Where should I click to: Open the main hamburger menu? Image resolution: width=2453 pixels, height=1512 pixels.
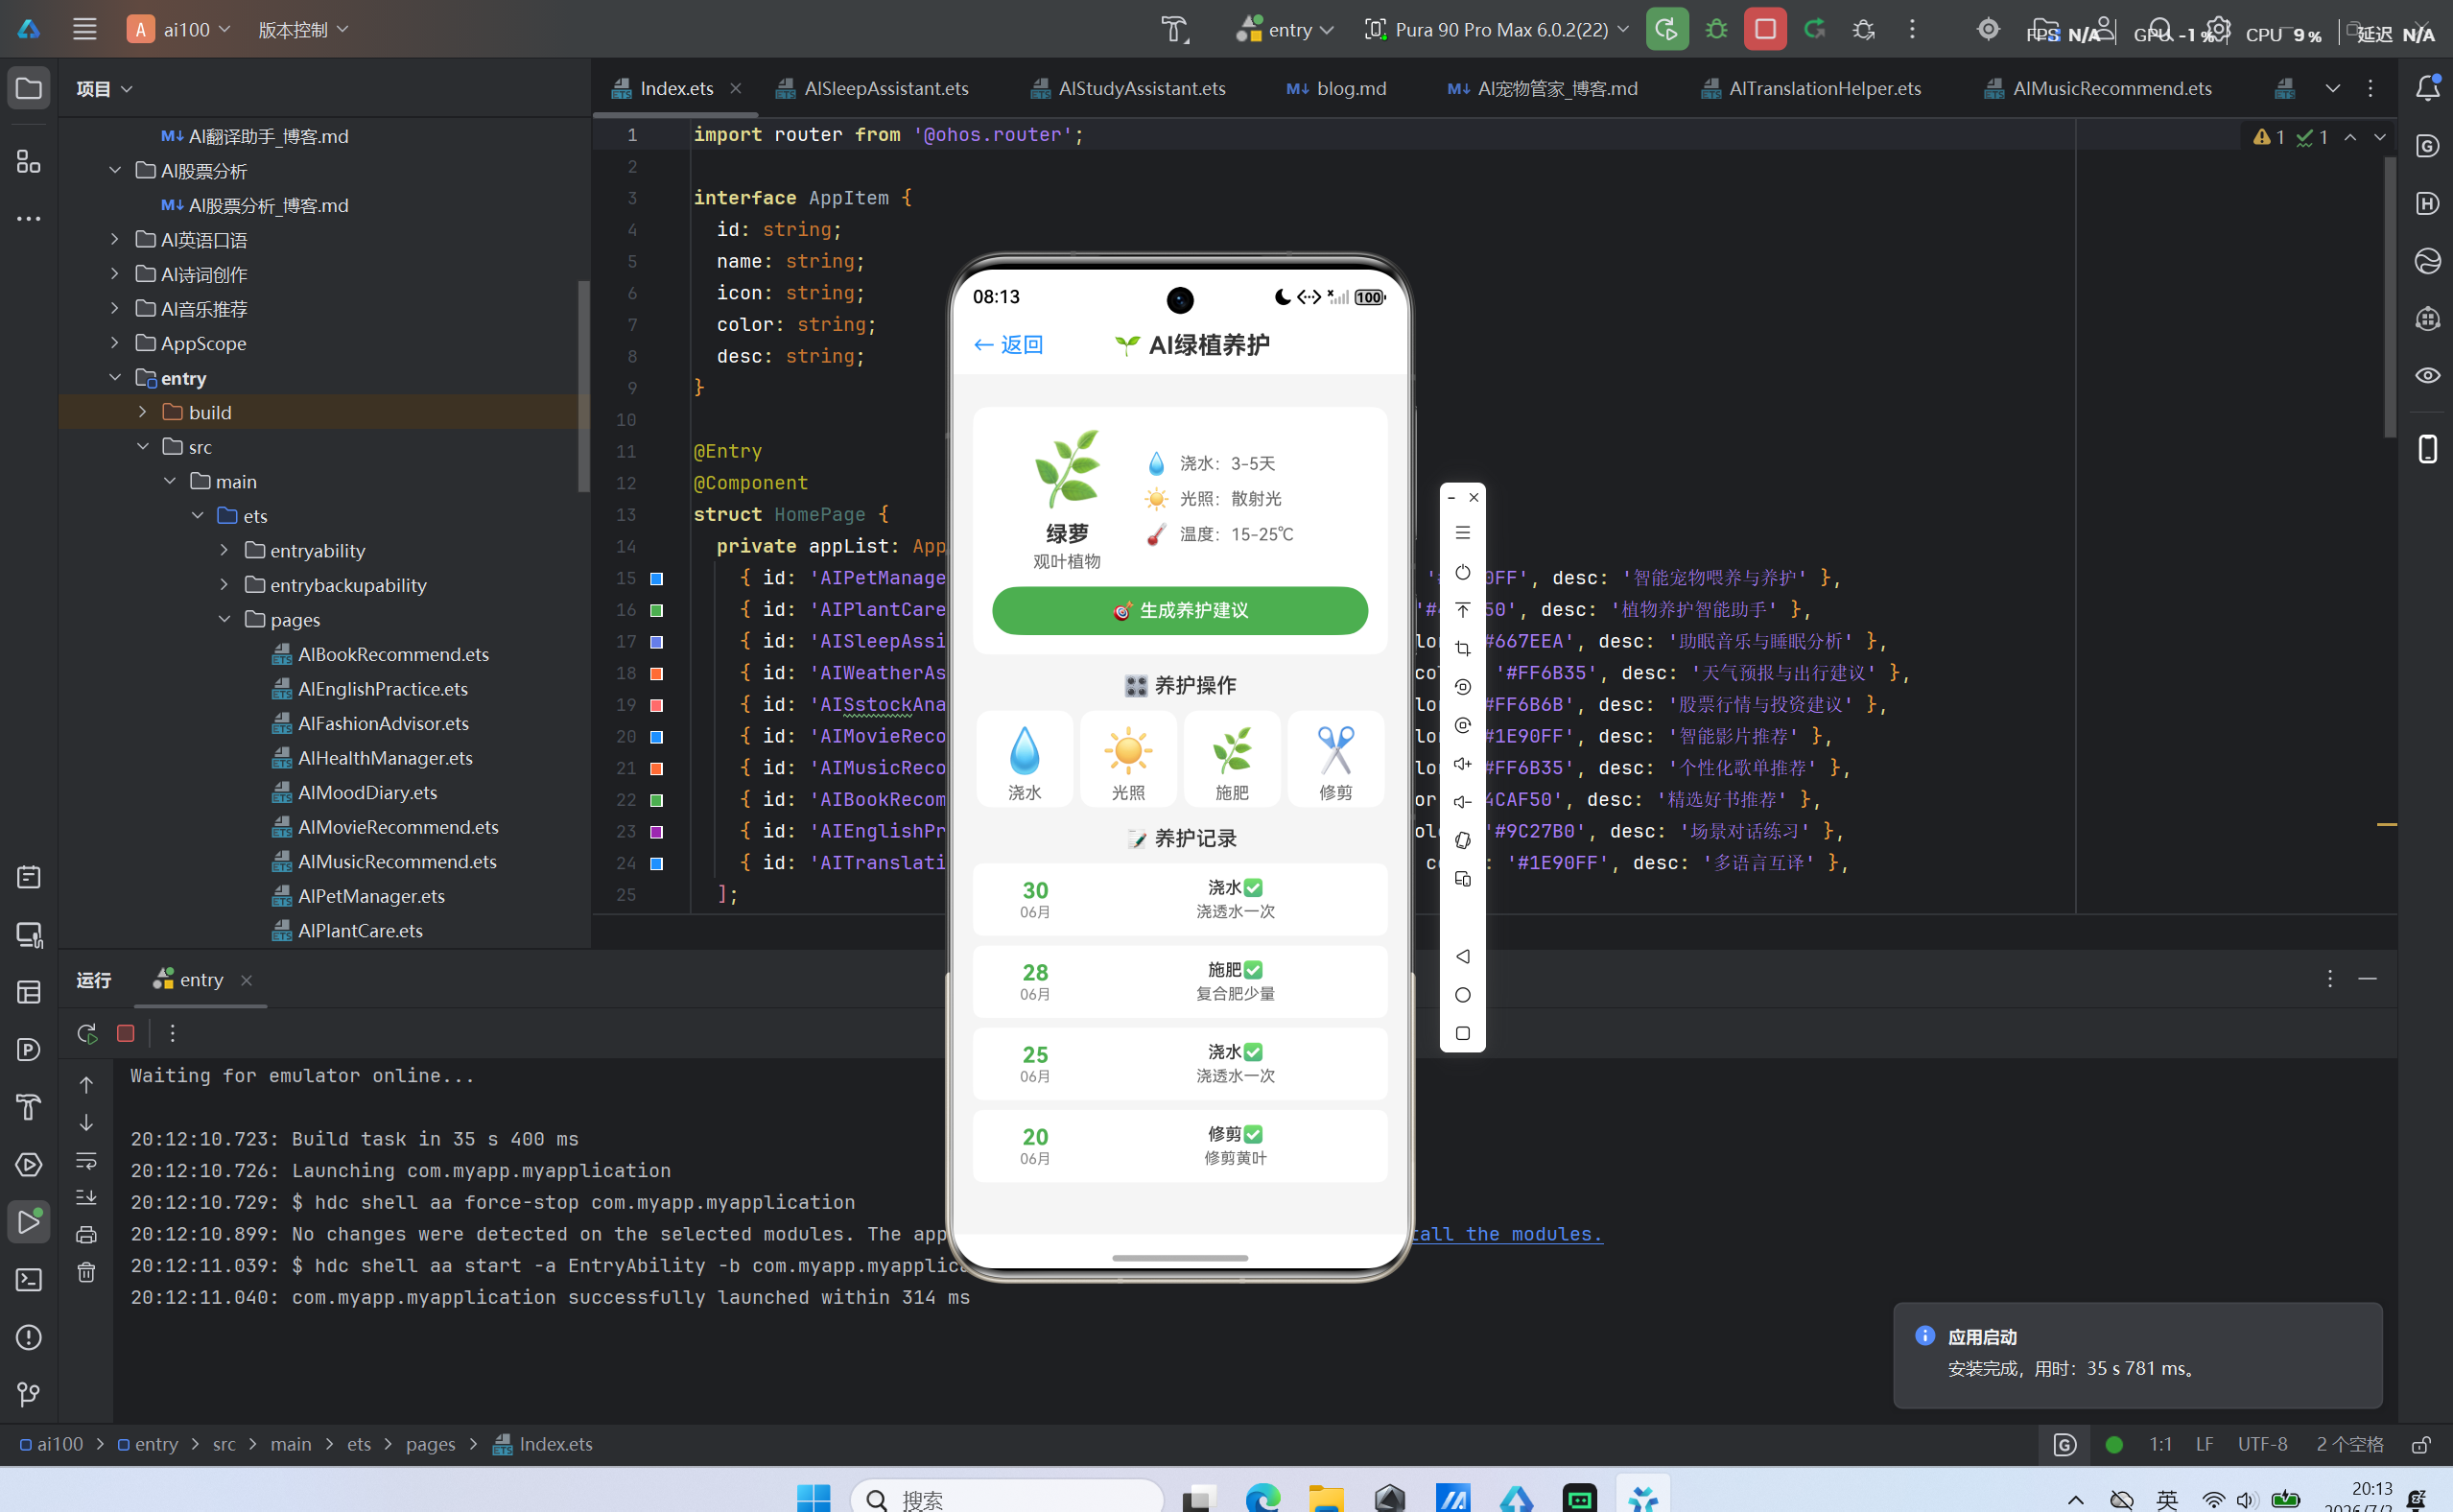85,29
